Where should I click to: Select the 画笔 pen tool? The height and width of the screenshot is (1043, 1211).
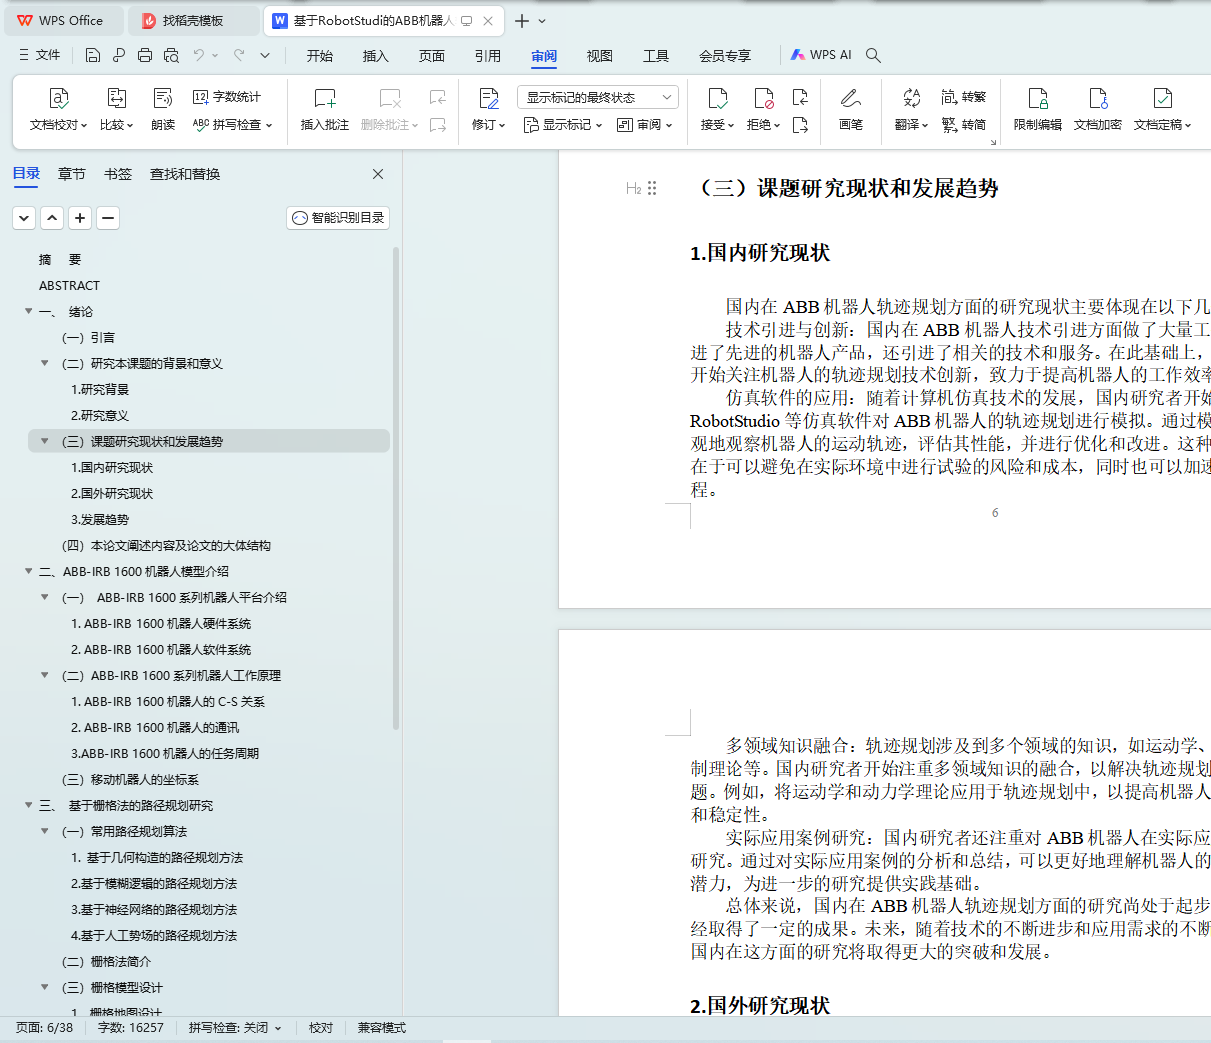pyautogui.click(x=851, y=110)
